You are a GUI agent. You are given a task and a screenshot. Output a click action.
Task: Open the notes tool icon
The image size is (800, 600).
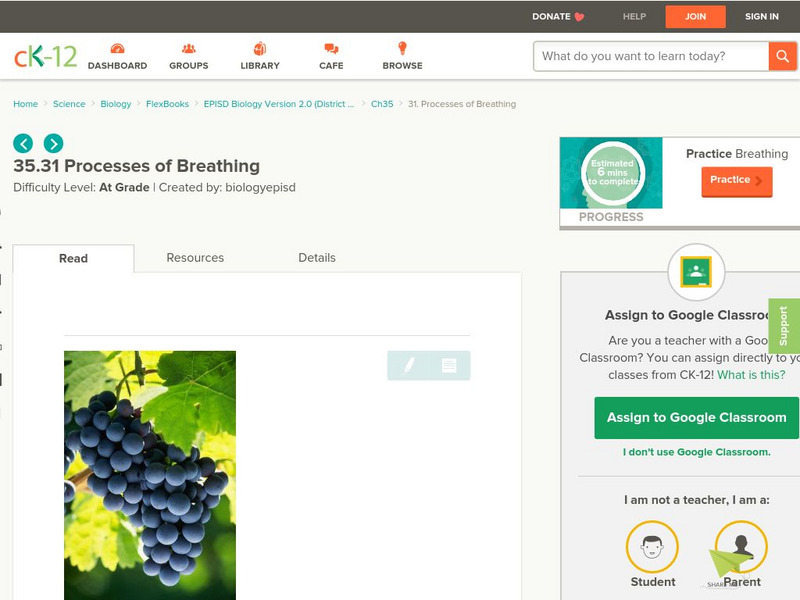(x=449, y=365)
